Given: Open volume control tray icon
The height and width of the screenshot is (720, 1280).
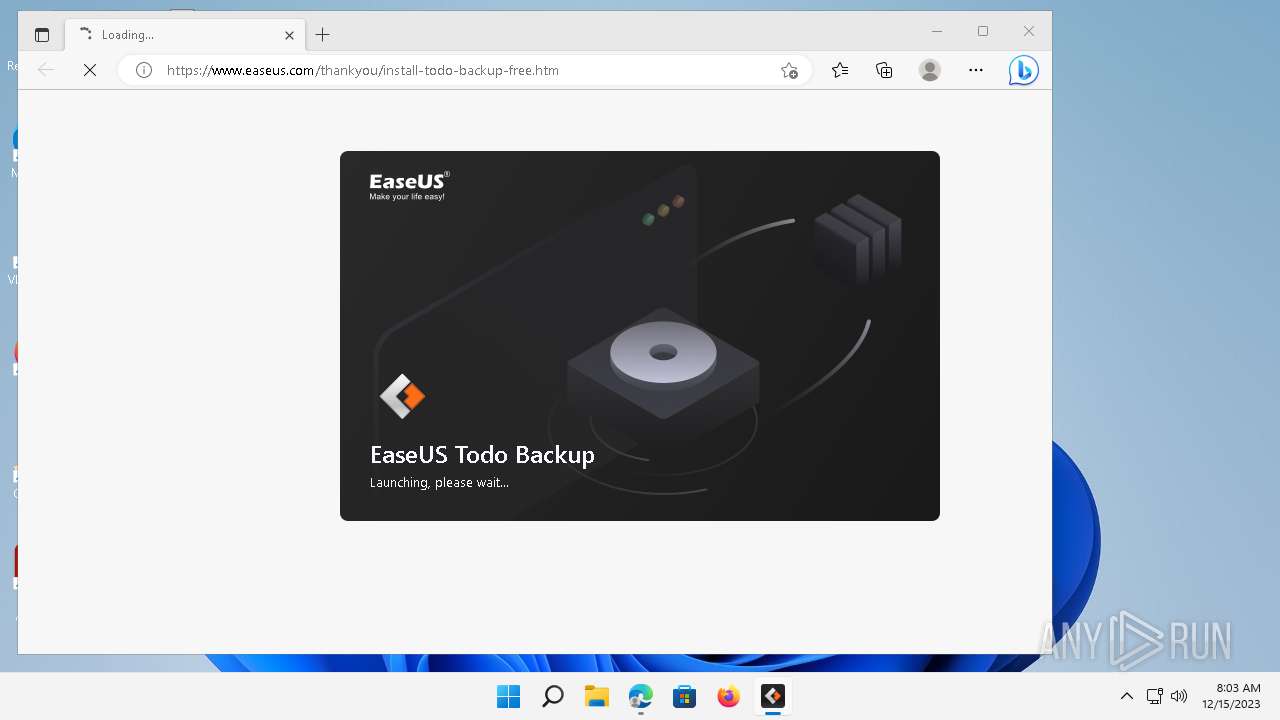Looking at the screenshot, I should coord(1179,696).
